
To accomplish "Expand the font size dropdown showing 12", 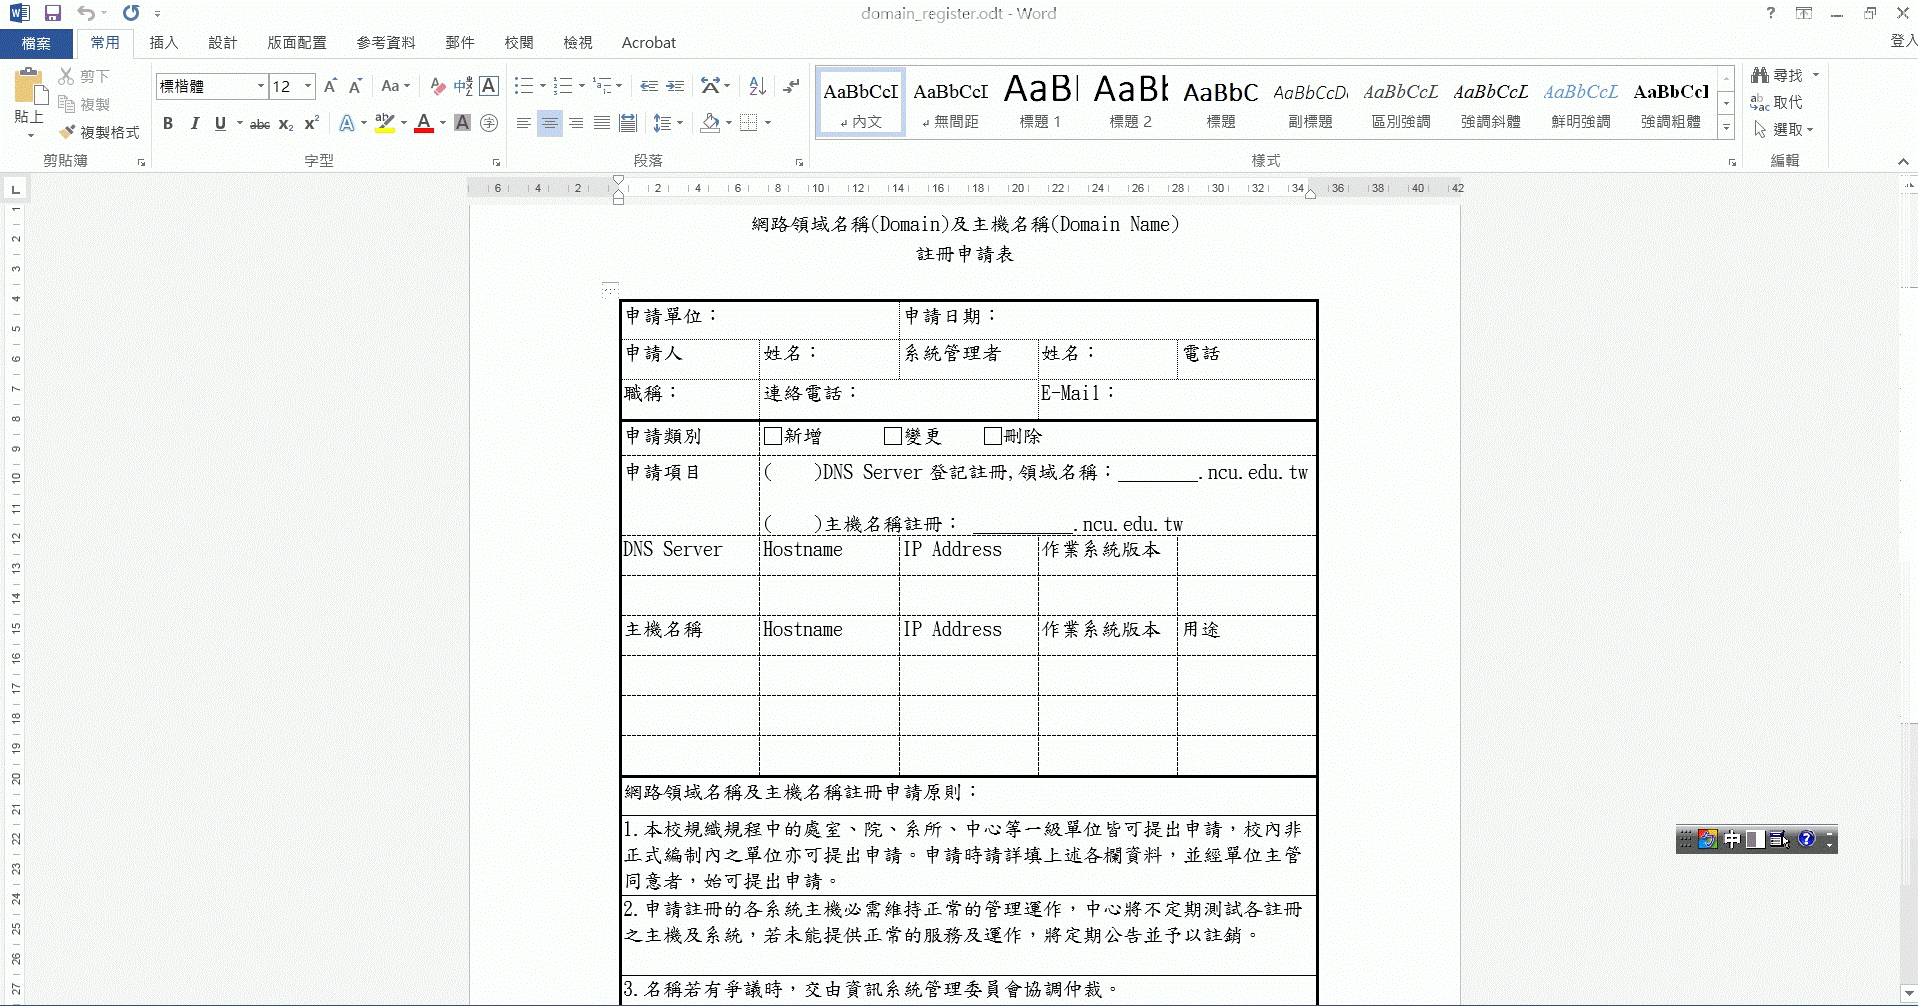I will [308, 86].
